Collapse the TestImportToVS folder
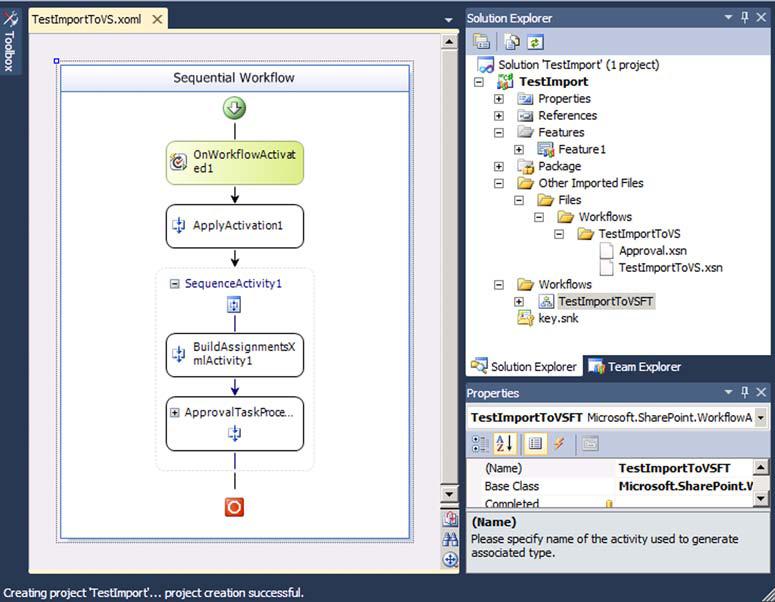Viewport: 775px width, 602px height. point(559,234)
